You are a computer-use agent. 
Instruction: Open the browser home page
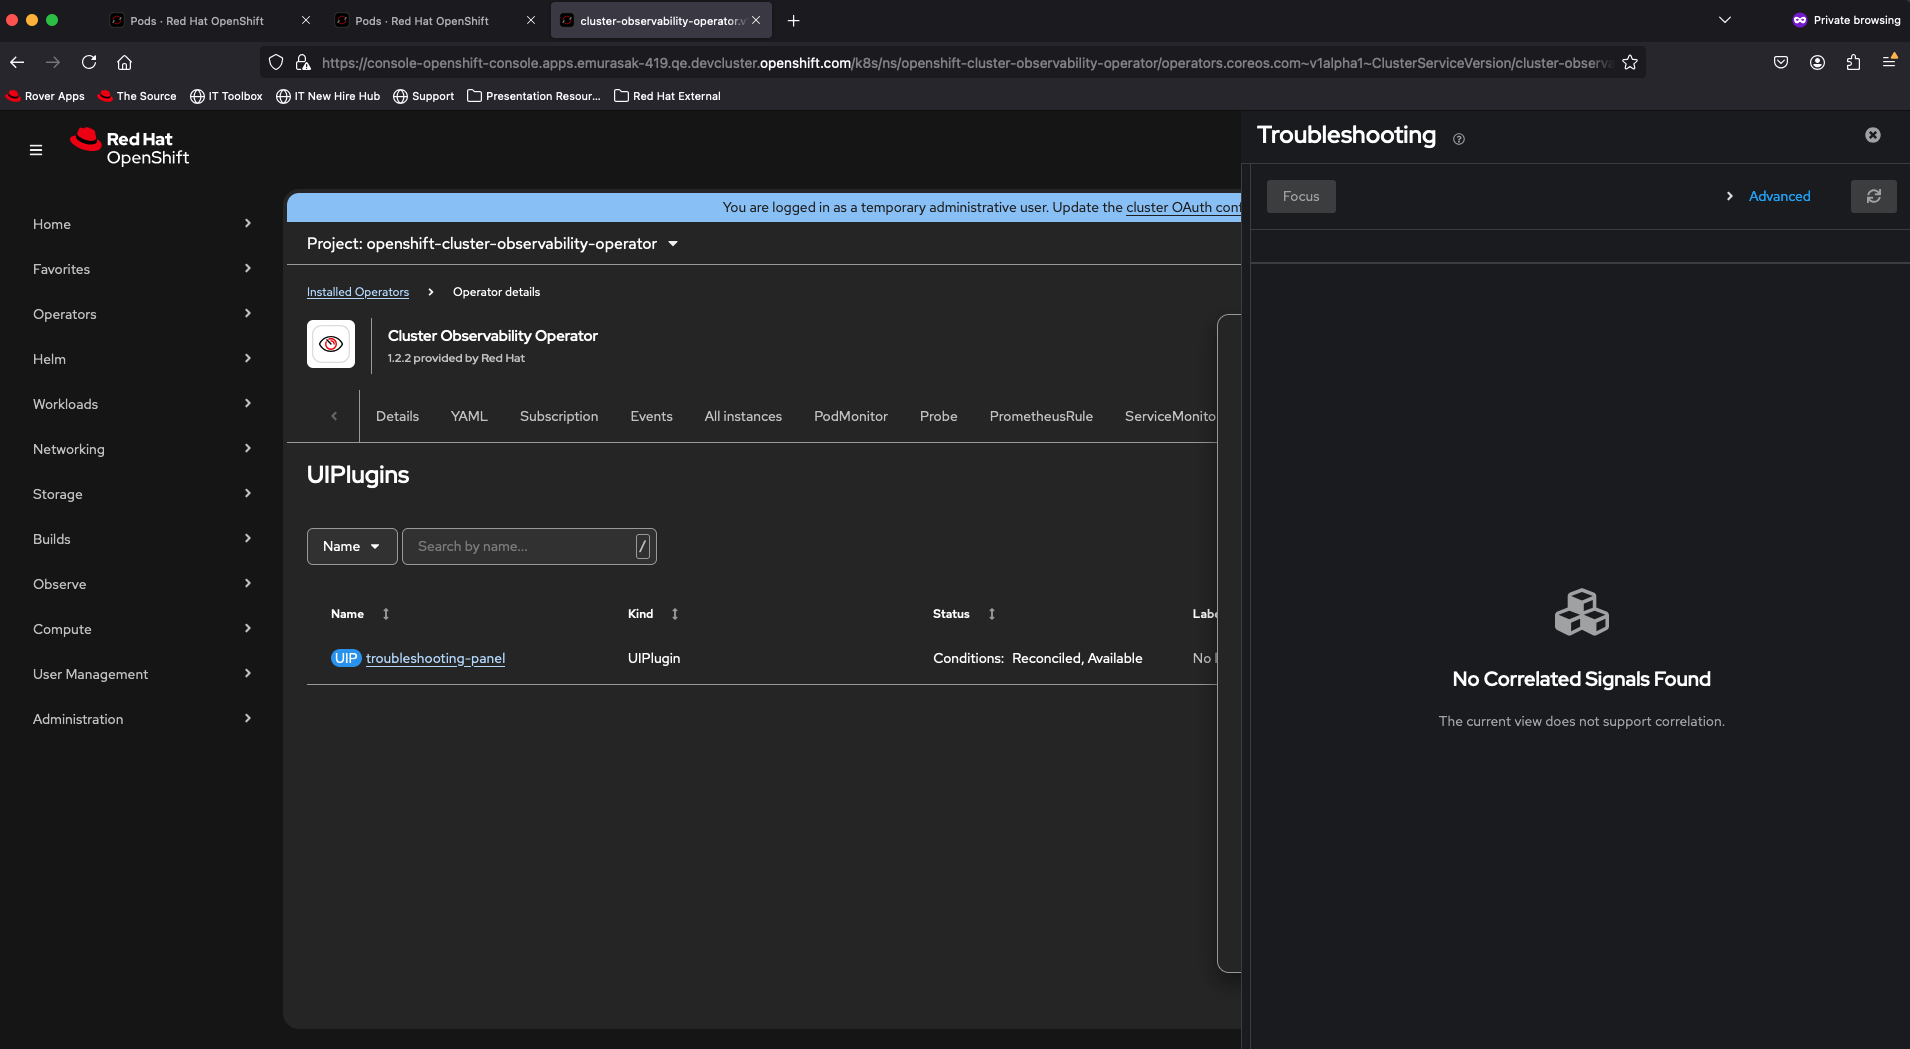125,62
